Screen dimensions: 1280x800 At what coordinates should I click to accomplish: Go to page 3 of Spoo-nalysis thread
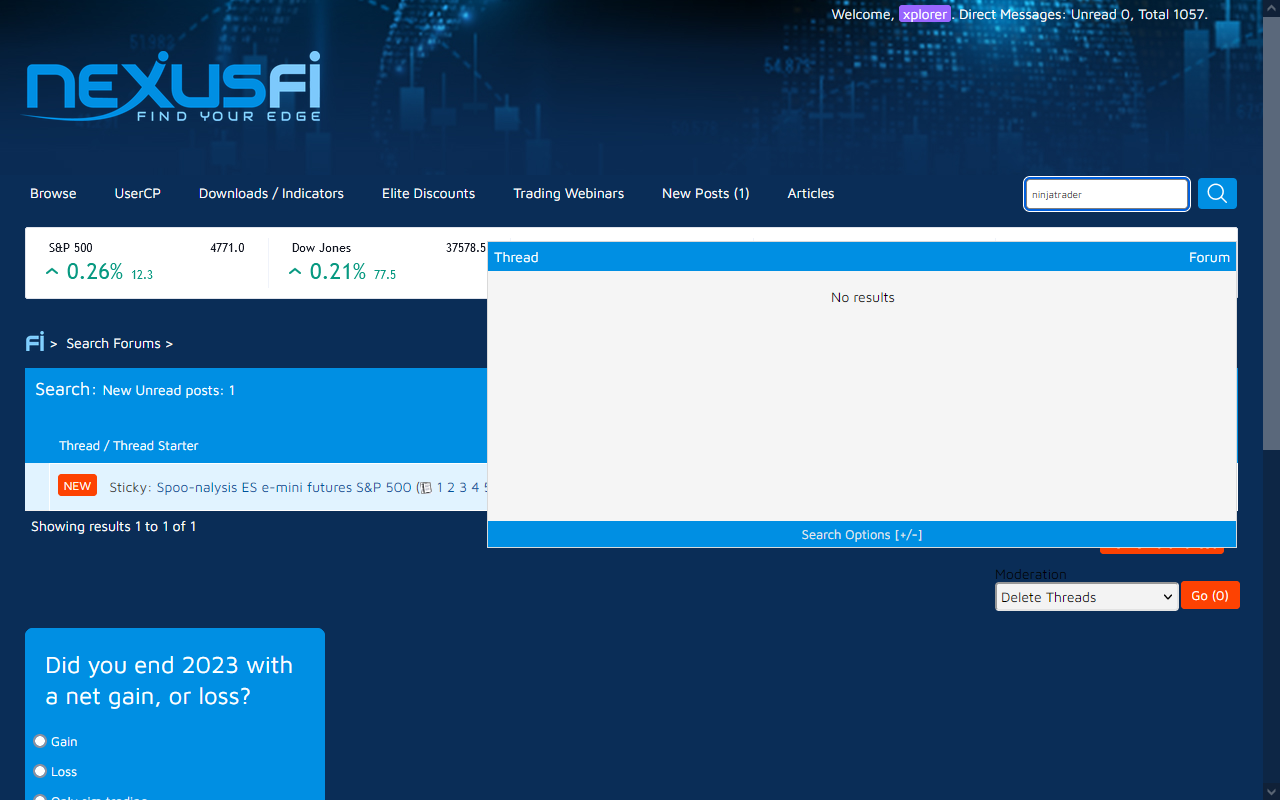coord(464,487)
